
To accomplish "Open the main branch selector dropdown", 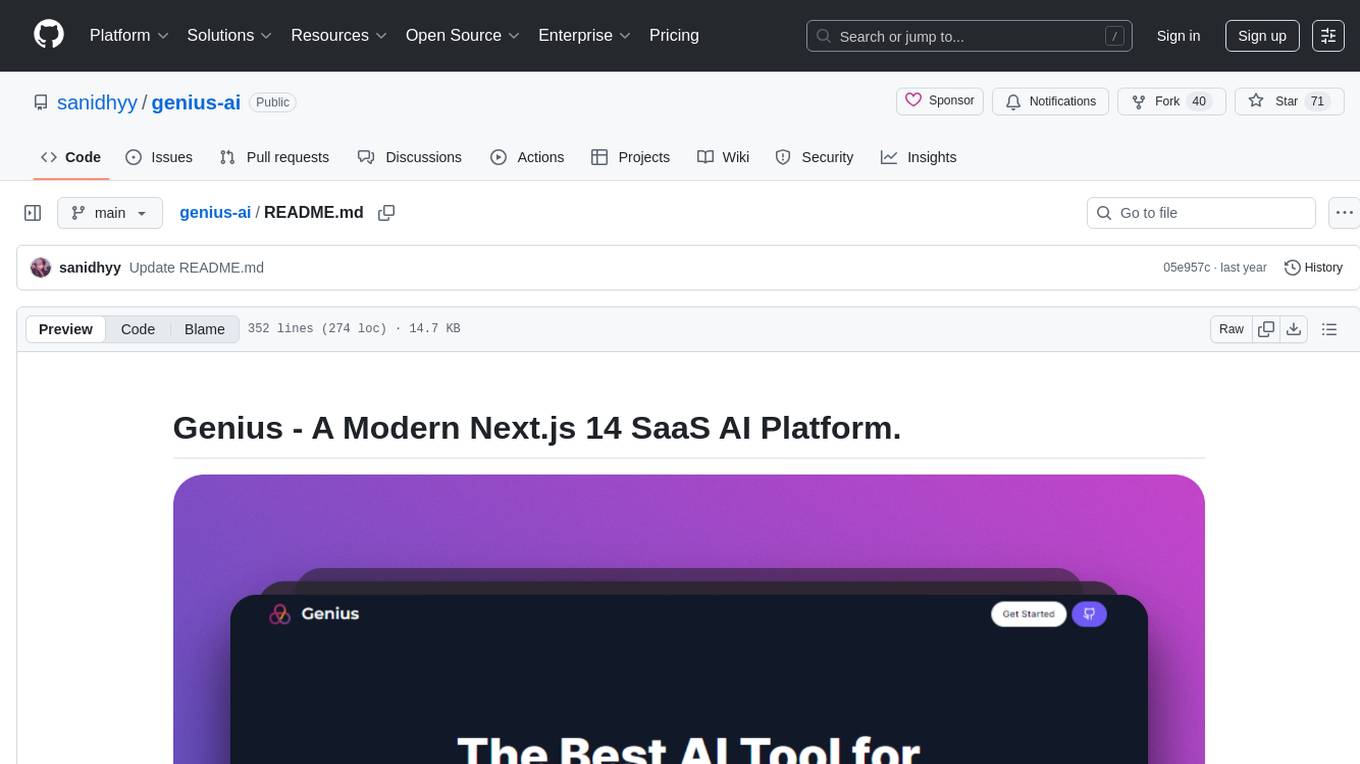I will [110, 213].
